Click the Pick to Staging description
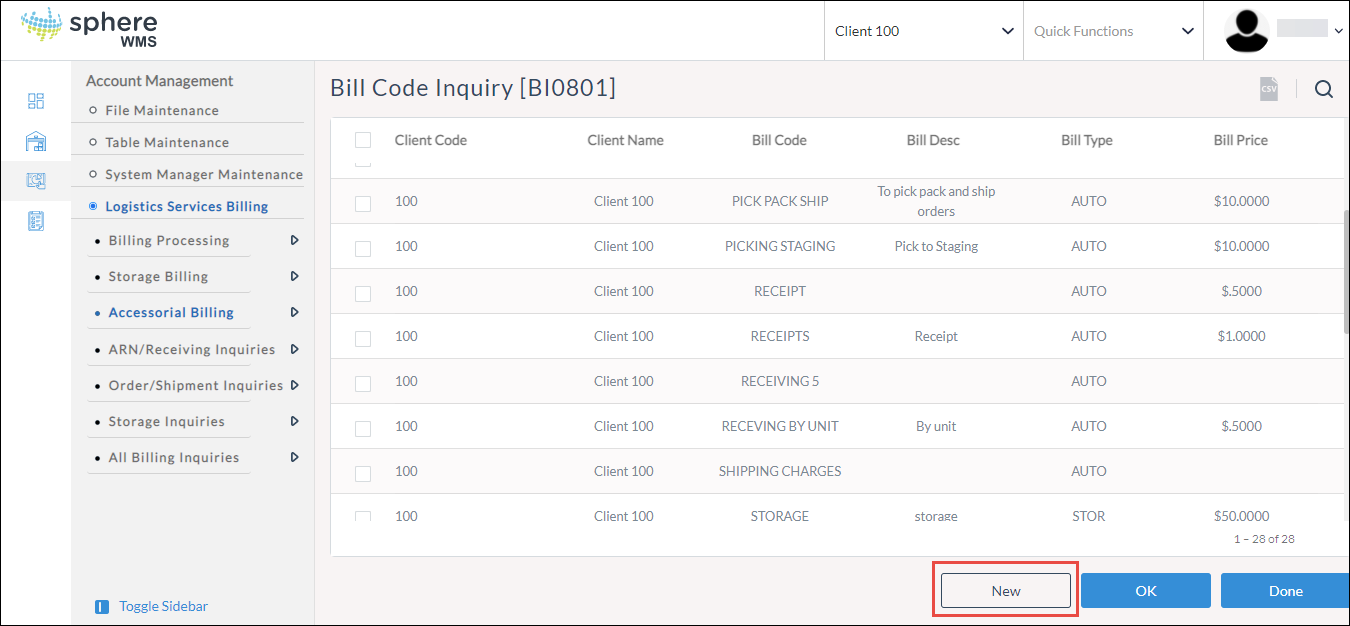This screenshot has width=1350, height=626. (936, 246)
